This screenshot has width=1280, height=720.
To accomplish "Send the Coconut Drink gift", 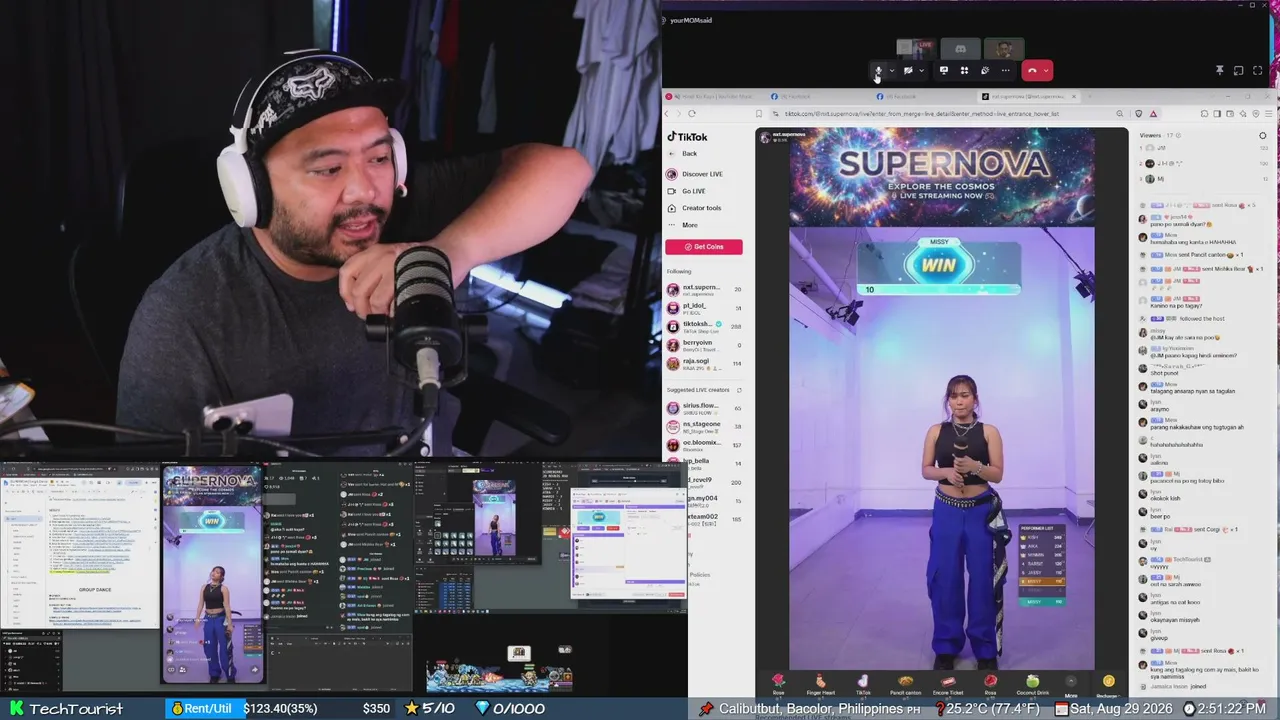I will coord(1032,684).
